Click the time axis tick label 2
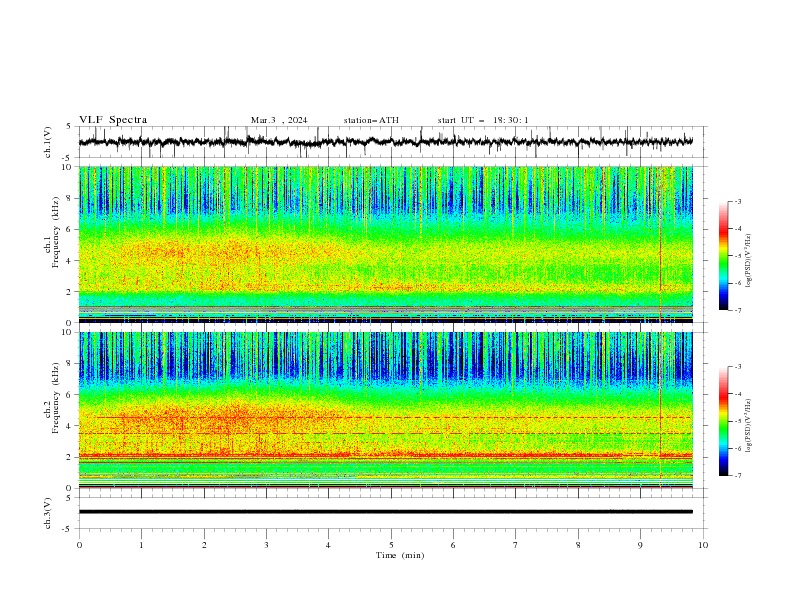This screenshot has height=612, width=792. [204, 545]
